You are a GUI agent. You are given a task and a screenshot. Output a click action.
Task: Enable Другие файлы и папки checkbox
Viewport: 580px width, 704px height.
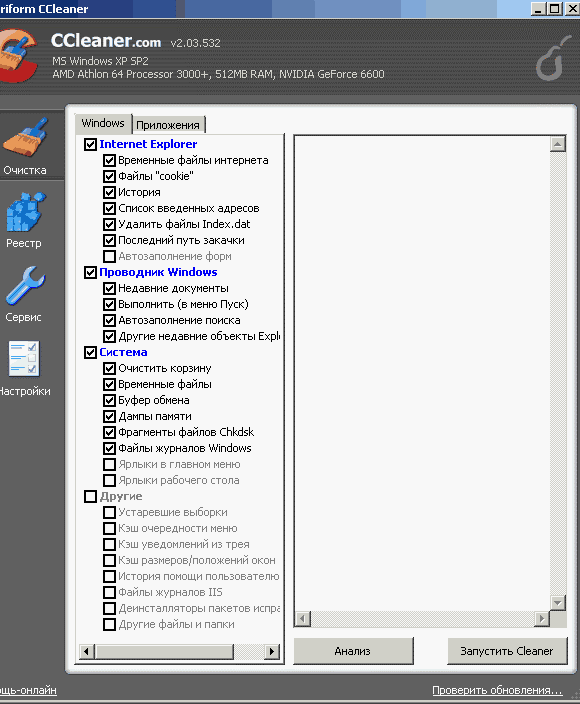[109, 625]
